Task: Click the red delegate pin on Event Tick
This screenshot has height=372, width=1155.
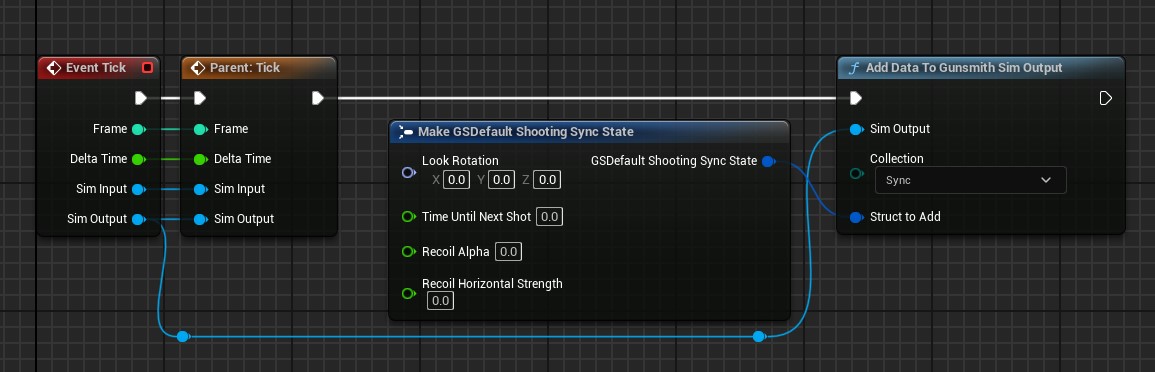Action: 147,68
